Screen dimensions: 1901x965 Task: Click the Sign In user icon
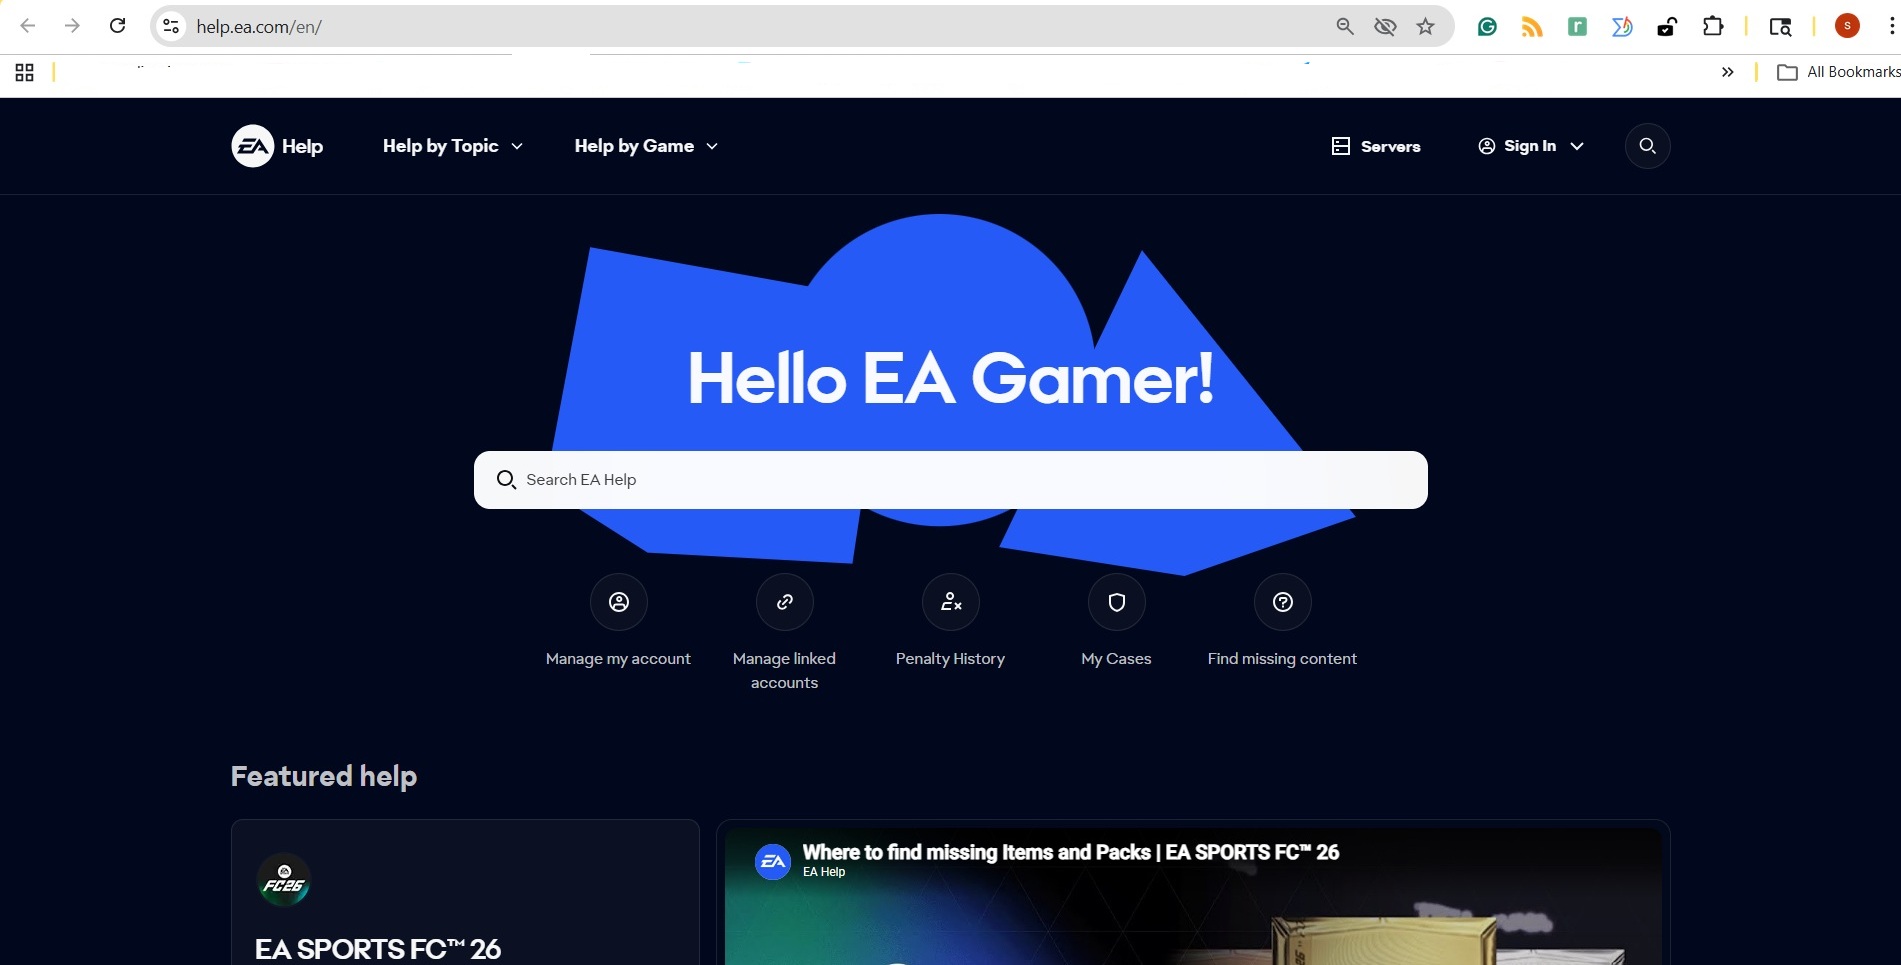1487,146
